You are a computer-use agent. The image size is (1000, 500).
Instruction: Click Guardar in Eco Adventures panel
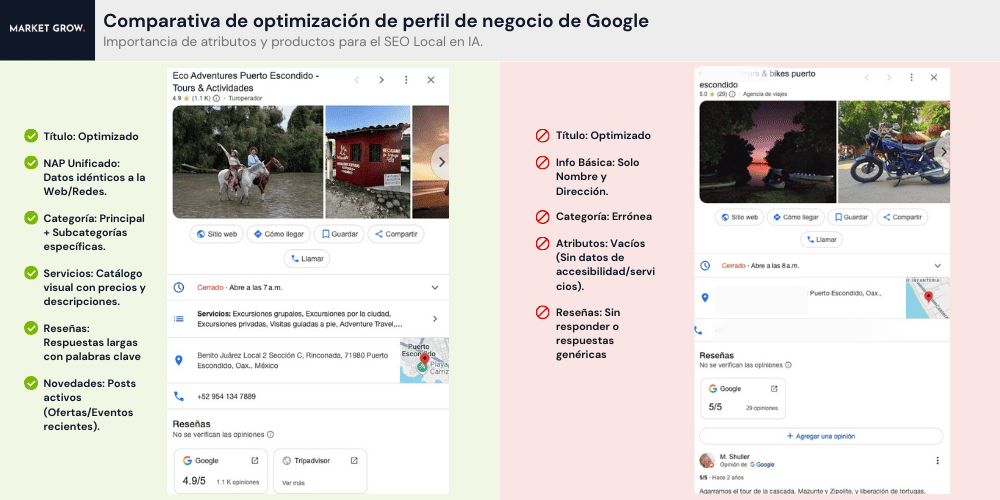(339, 234)
